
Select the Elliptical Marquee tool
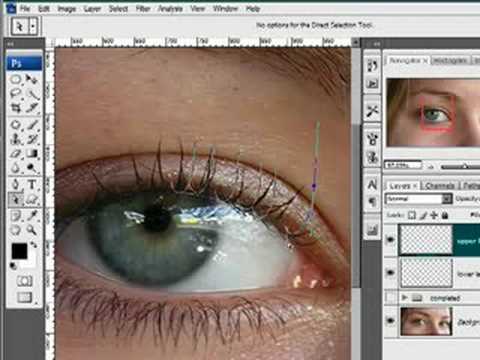pyautogui.click(x=16, y=79)
